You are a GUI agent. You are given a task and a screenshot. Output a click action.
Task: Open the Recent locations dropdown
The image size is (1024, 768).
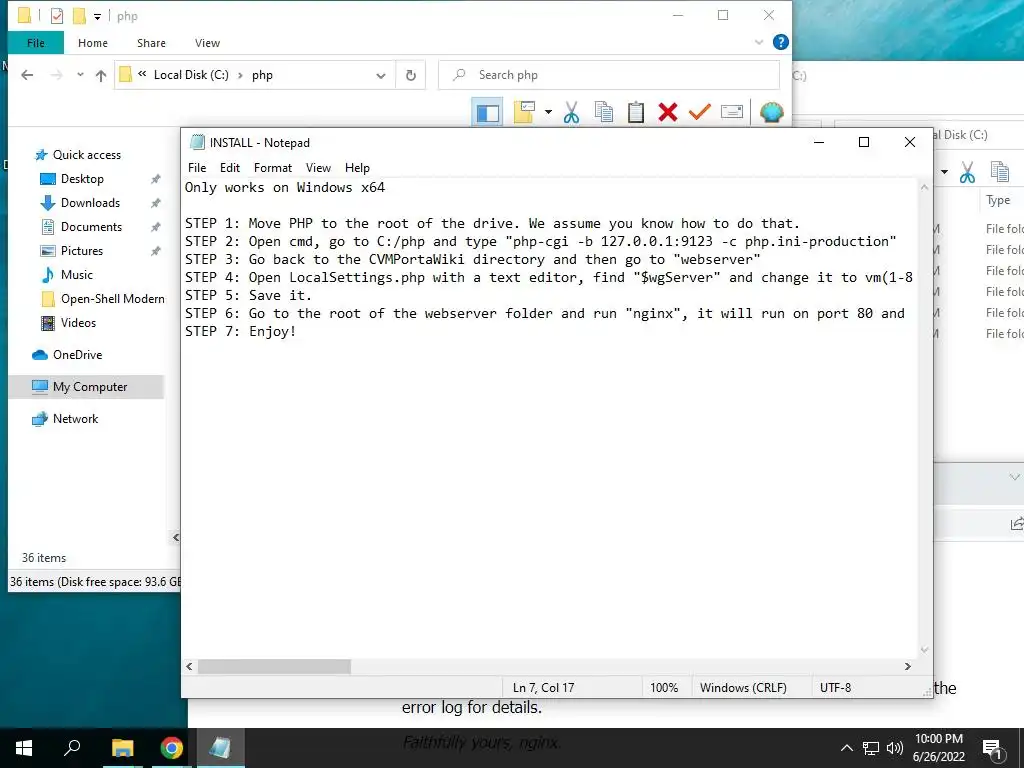pos(80,75)
